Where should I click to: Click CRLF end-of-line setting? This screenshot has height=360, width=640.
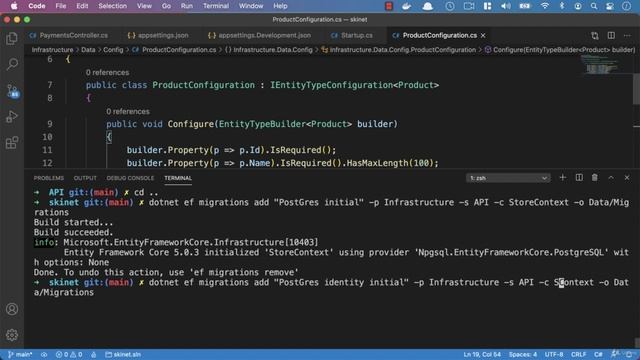pos(578,354)
